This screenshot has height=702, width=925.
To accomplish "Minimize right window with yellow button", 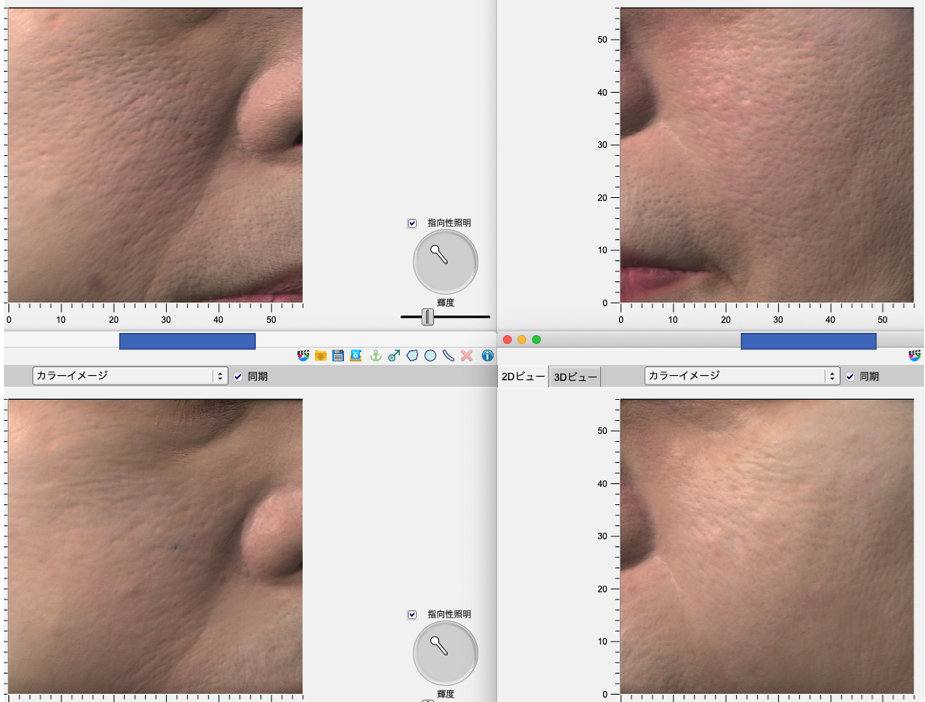I will coord(521,340).
